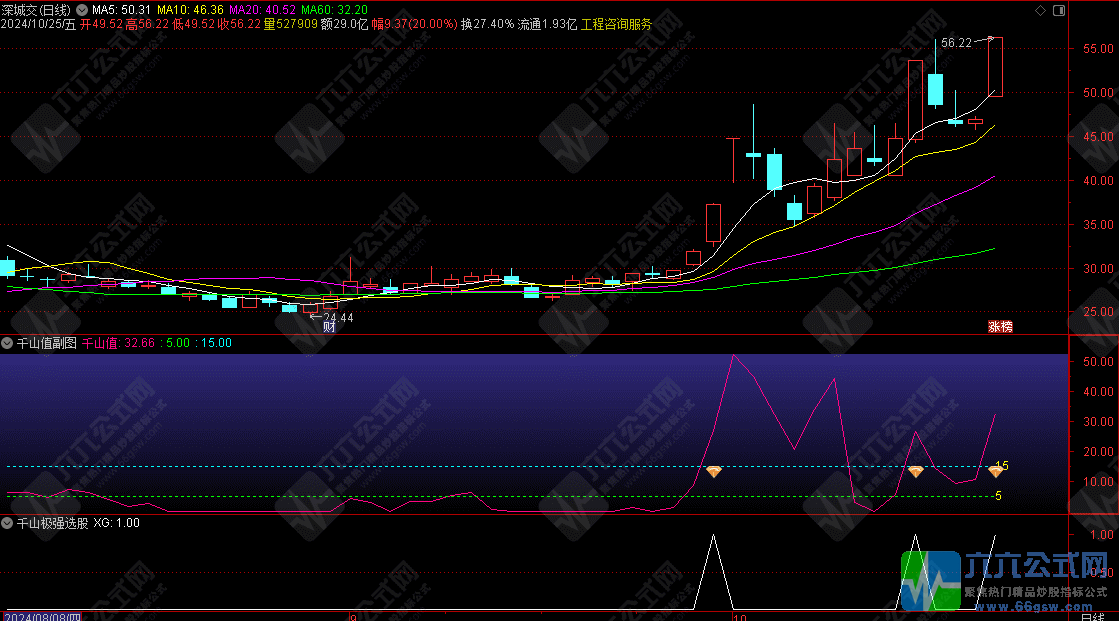Open the 千山极强选股 indicator dropdown arrow
Screen dimensions: 1119x621
7,522
